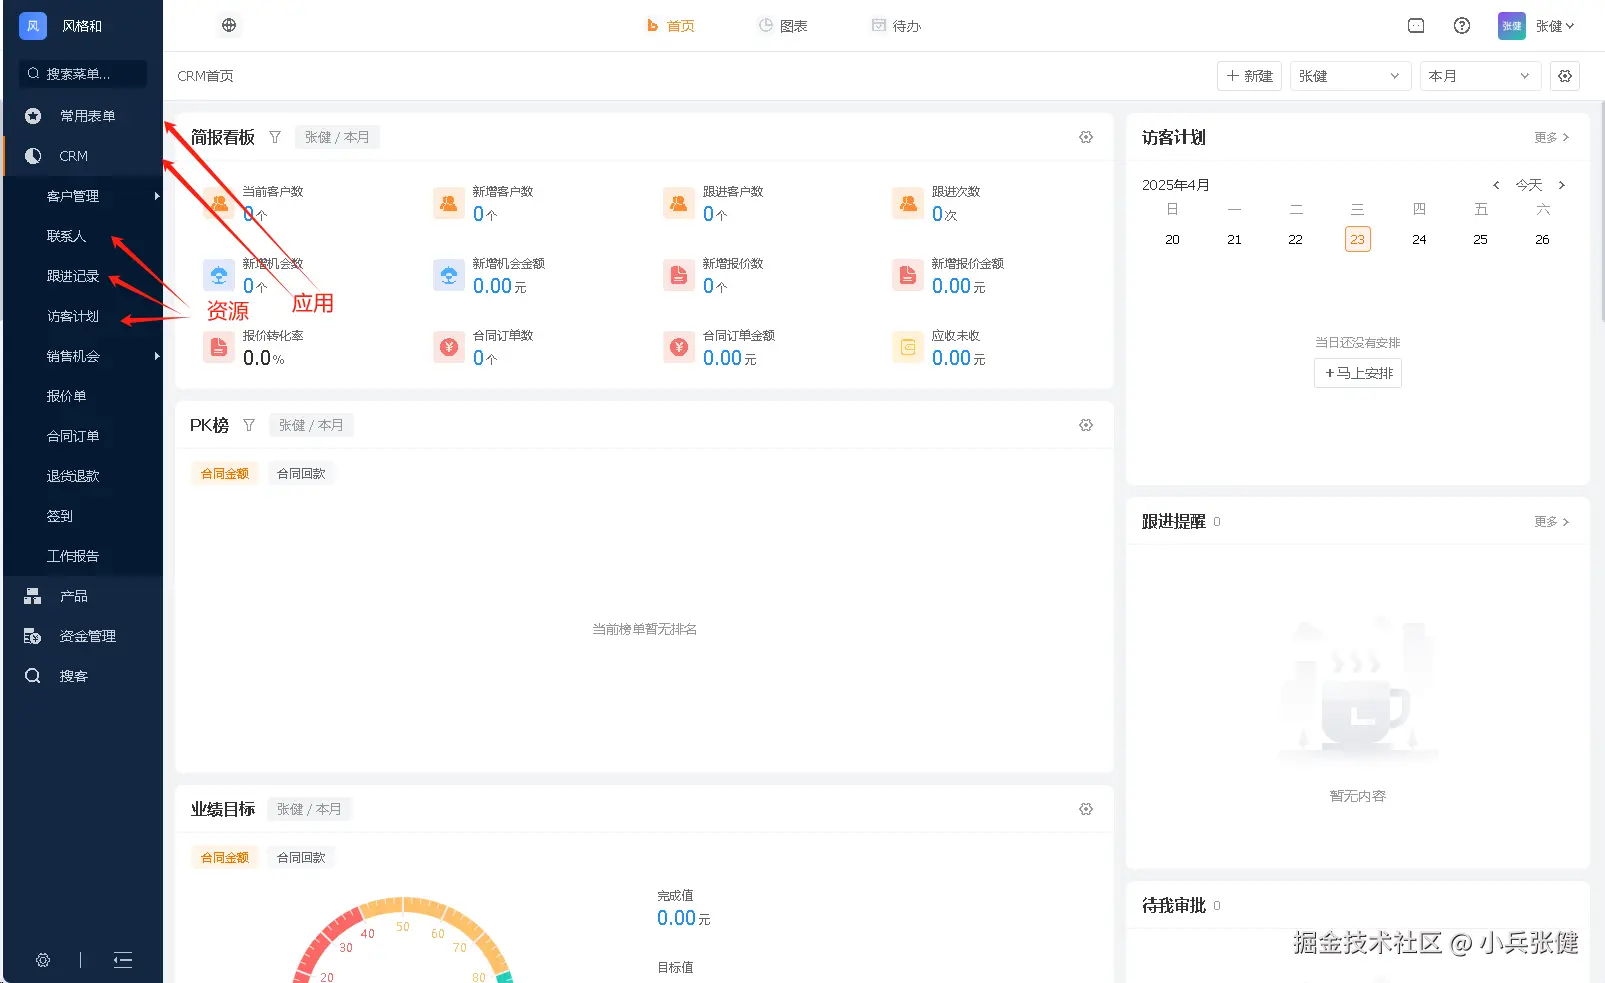Image resolution: width=1605 pixels, height=983 pixels.
Task: Open 资金管理 in sidebar
Action: tap(84, 636)
